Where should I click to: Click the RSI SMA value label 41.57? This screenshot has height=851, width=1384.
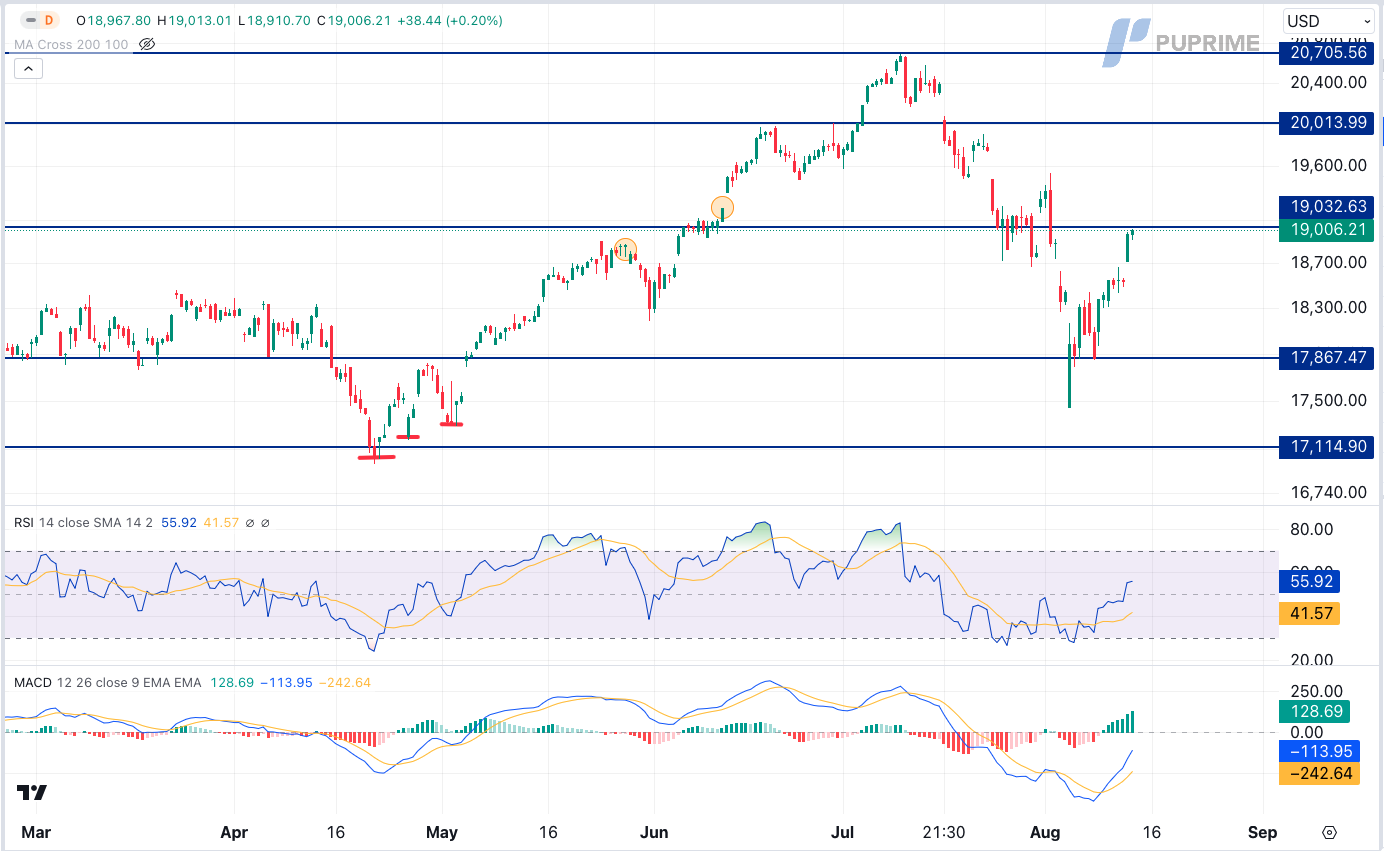[x=1309, y=613]
